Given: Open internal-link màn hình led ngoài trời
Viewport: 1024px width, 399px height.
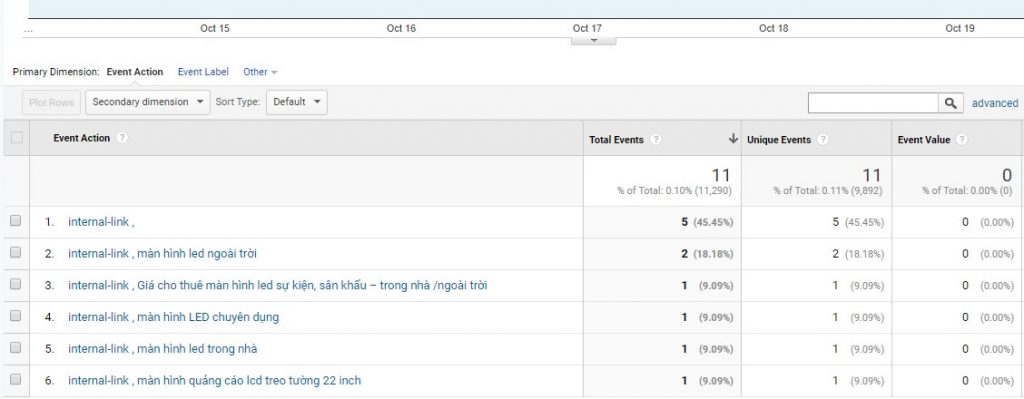Looking at the screenshot, I should tap(162, 253).
